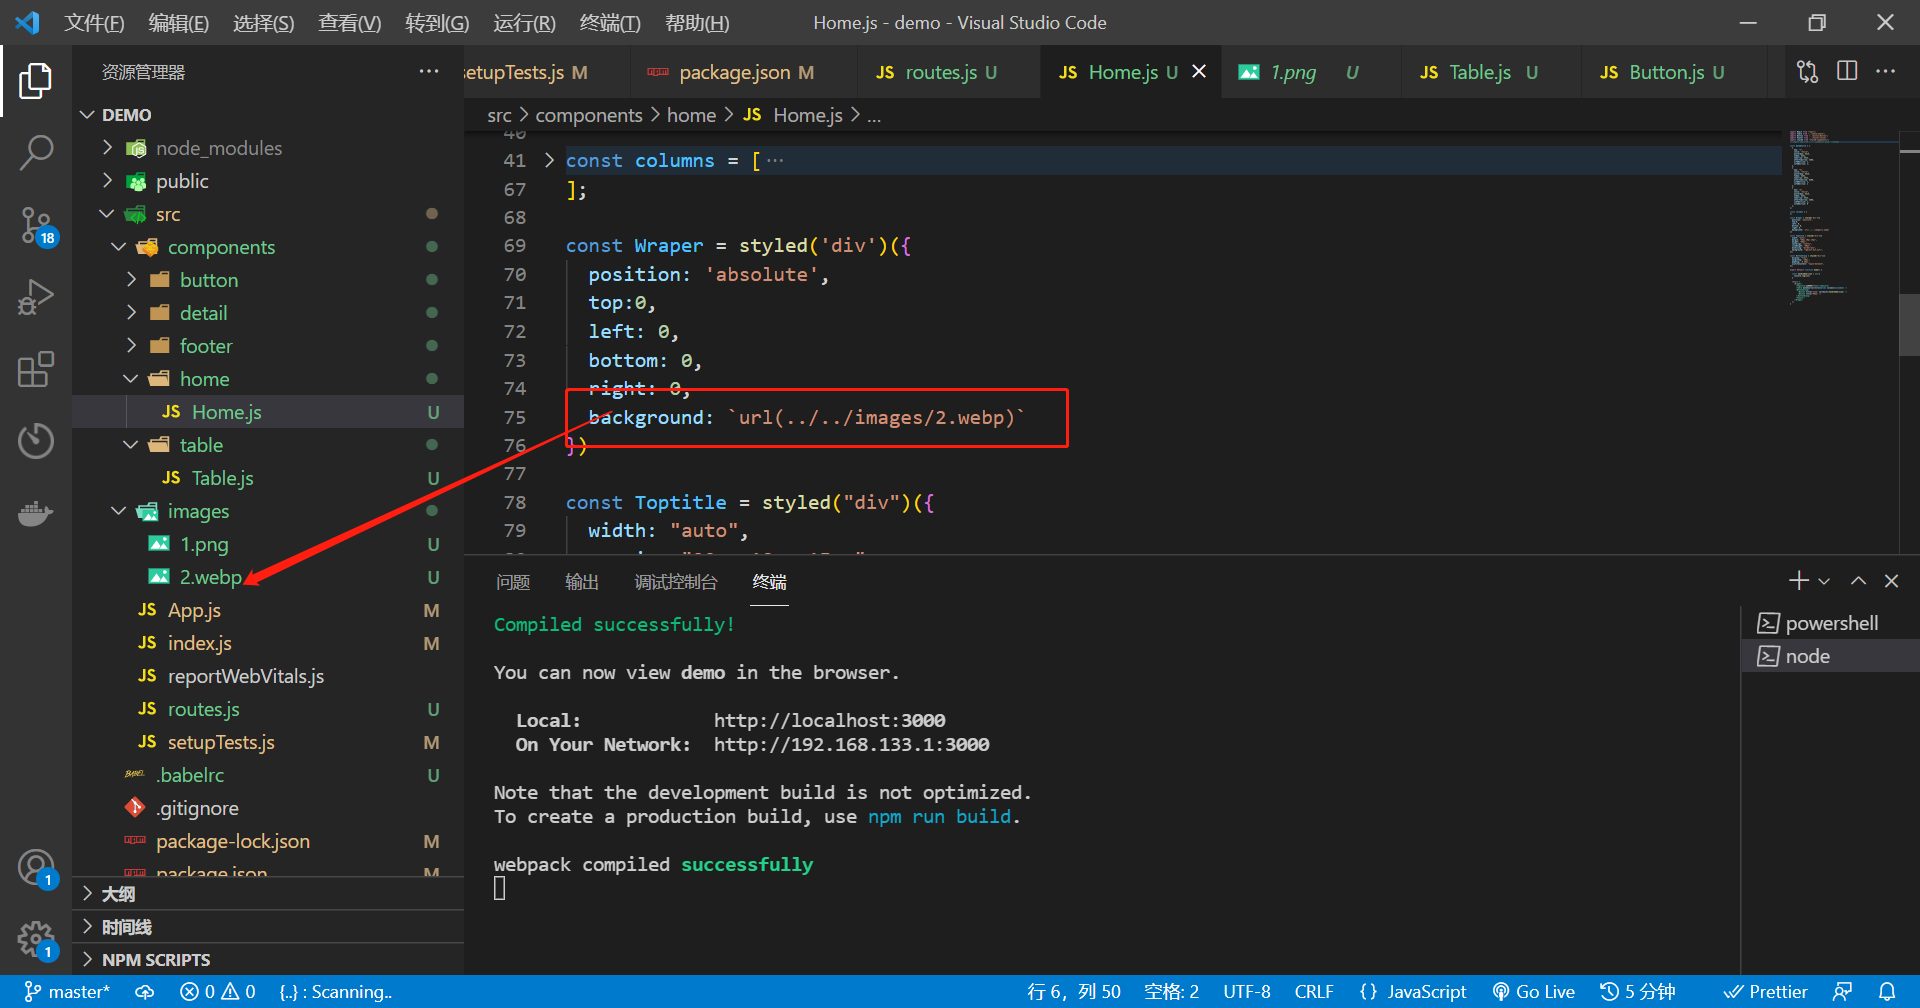Screen dimensions: 1920x1008
Task: Click the feedback icon in status bar
Action: 1842,992
